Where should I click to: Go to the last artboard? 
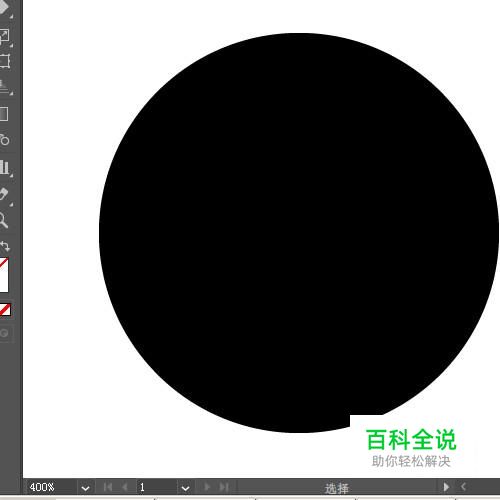[x=224, y=487]
